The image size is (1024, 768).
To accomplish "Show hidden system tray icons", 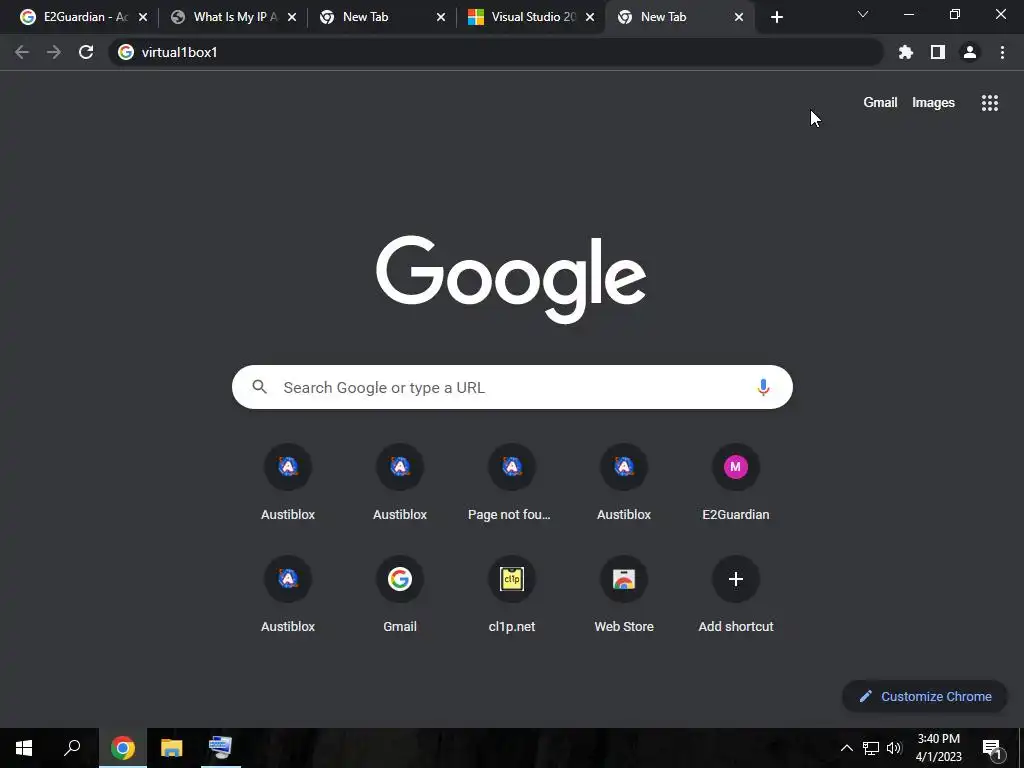I will click(x=846, y=748).
